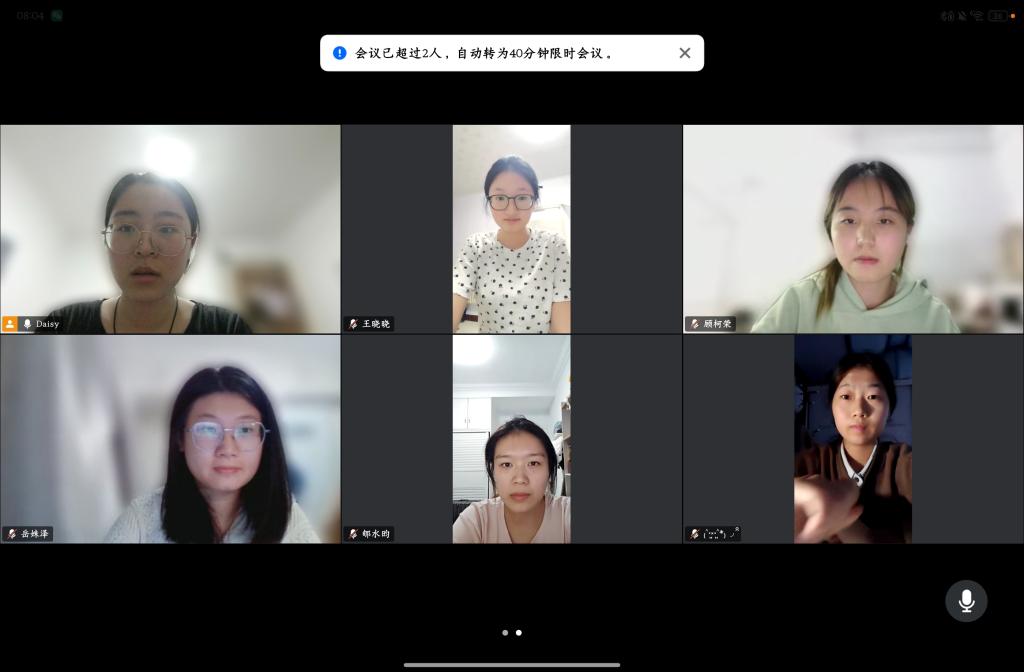The width and height of the screenshot is (1024, 672).
Task: Tap the battery indicator in the status bar
Action: coord(998,16)
